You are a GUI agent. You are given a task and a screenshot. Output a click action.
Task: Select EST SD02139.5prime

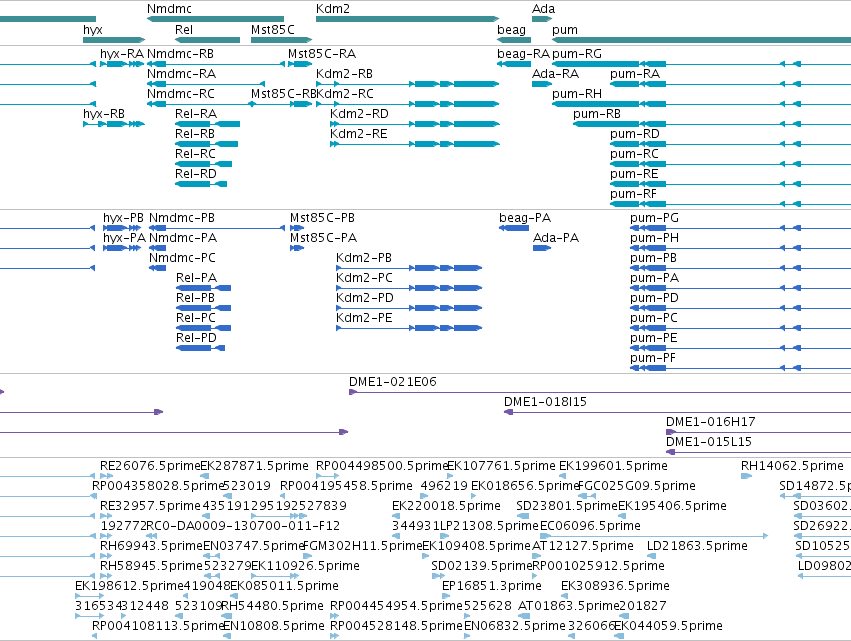(x=482, y=567)
